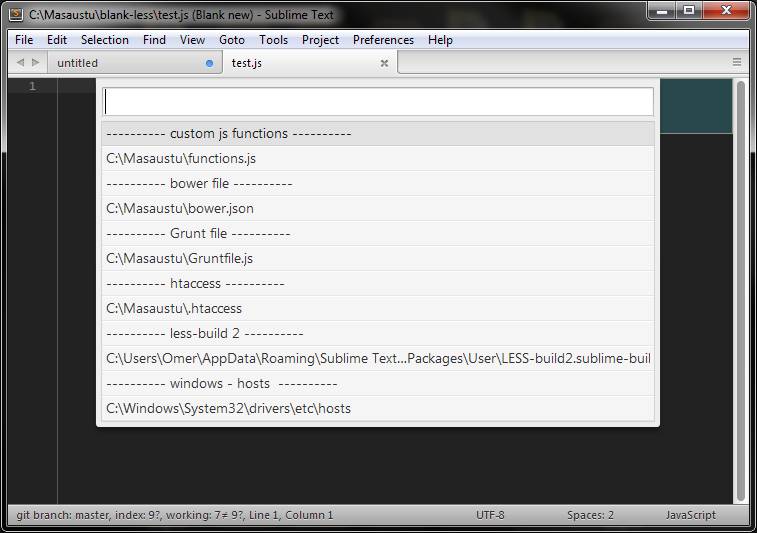The height and width of the screenshot is (533, 757).
Task: Open the Help menu
Action: (440, 40)
